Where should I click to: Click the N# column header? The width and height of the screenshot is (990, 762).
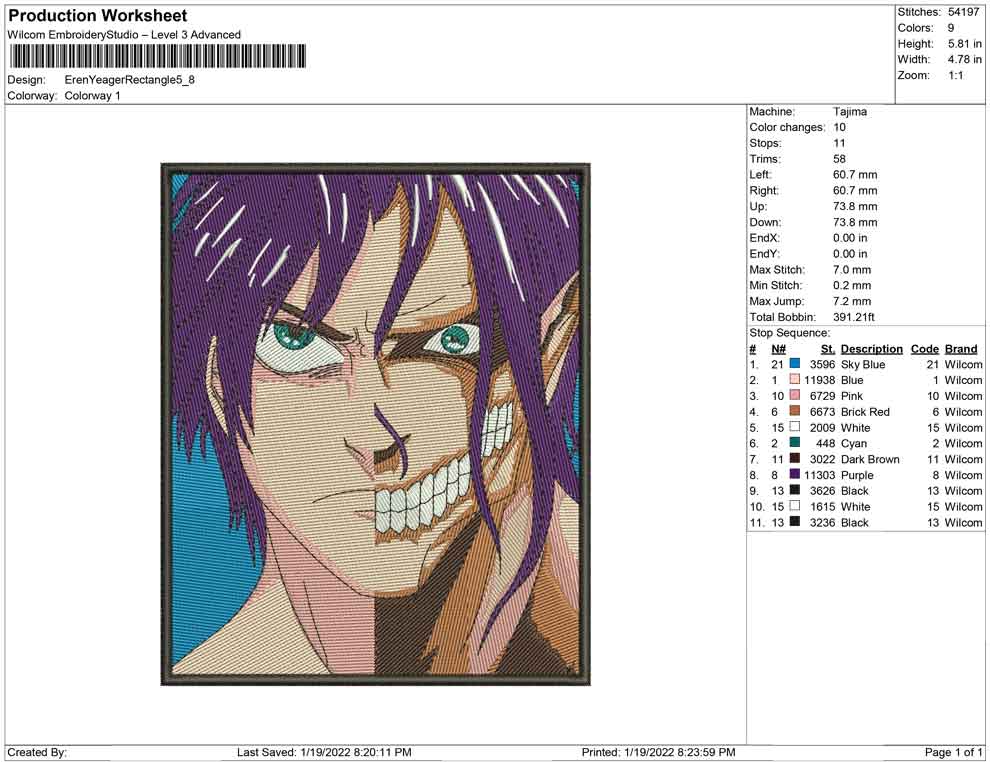click(778, 348)
